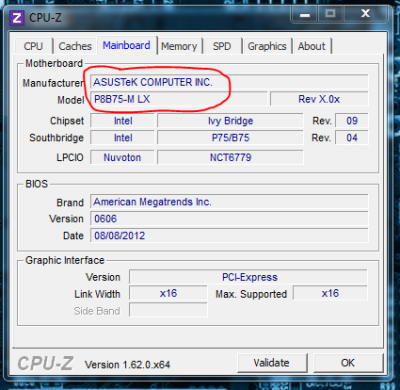Click the Manufacturer label
This screenshot has width=400, height=390.
pyautogui.click(x=53, y=83)
